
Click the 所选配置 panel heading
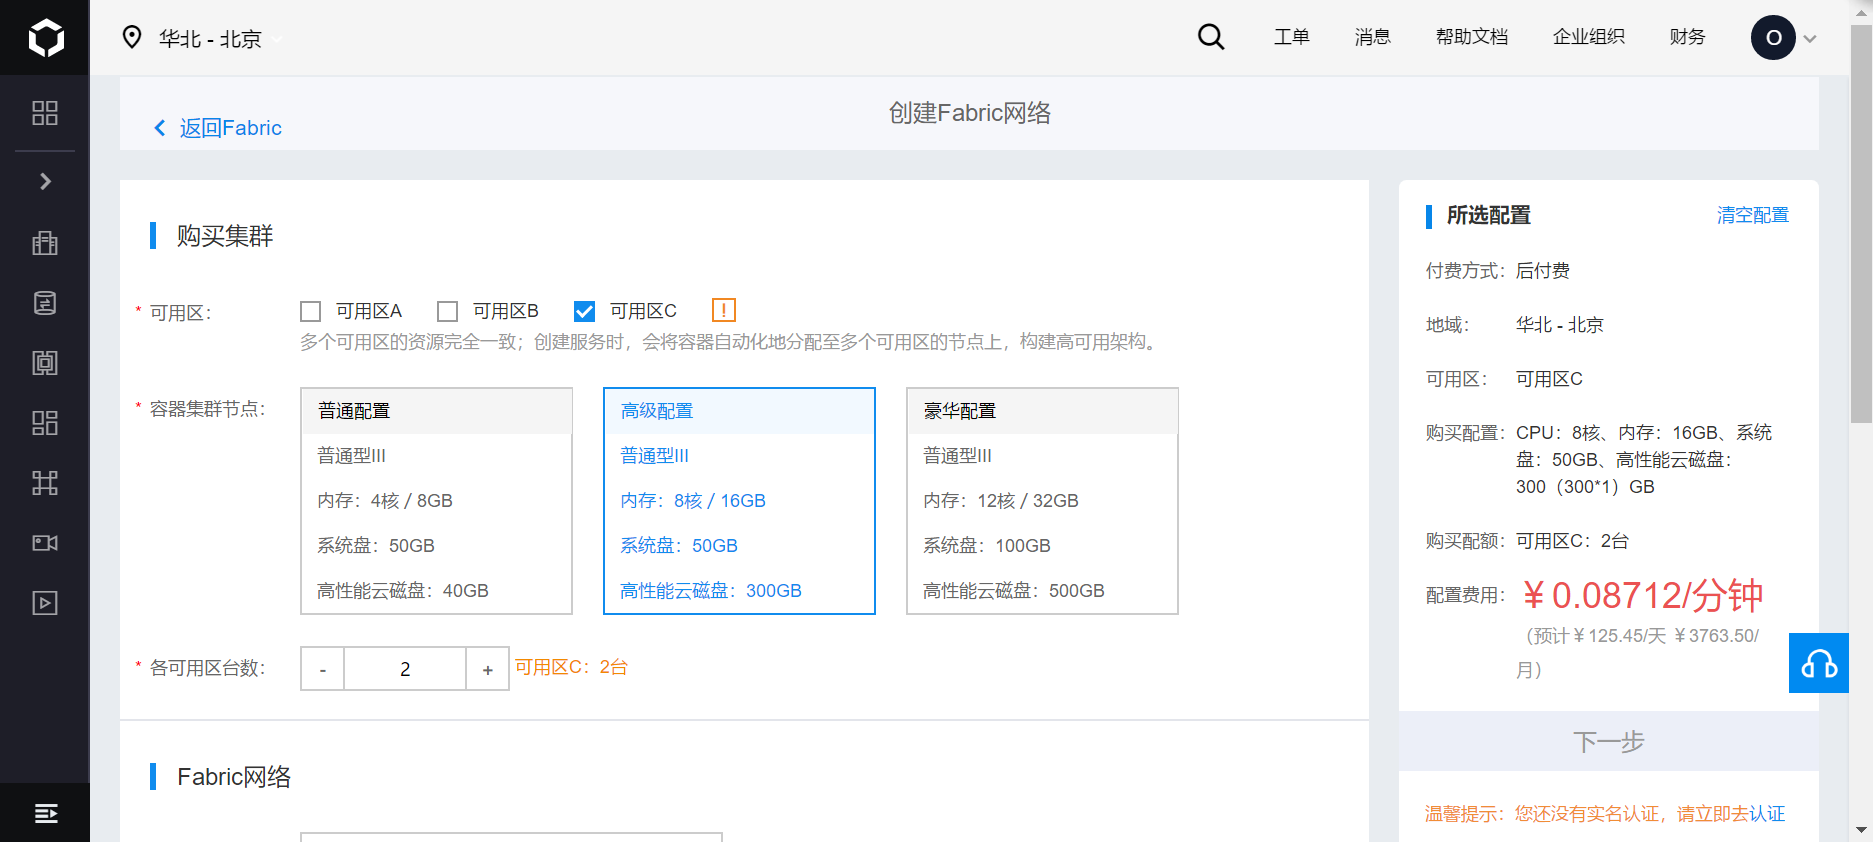[x=1488, y=215]
